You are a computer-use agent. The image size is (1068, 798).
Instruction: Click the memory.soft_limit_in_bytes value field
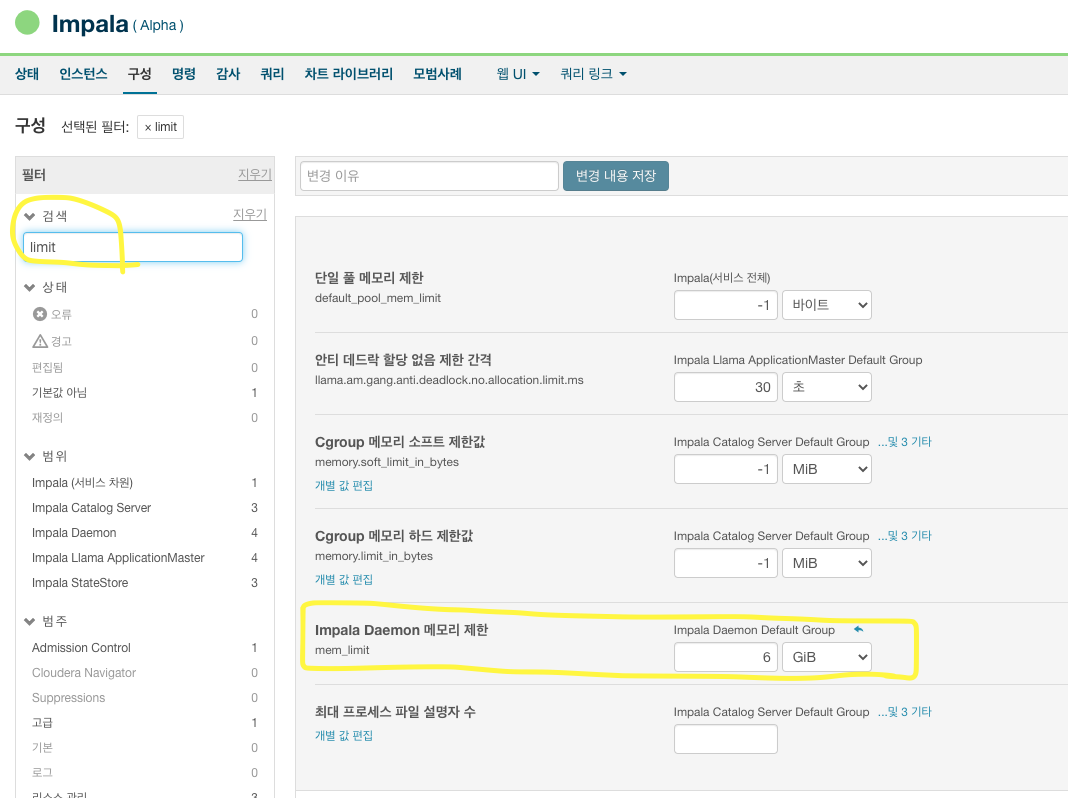pos(725,469)
